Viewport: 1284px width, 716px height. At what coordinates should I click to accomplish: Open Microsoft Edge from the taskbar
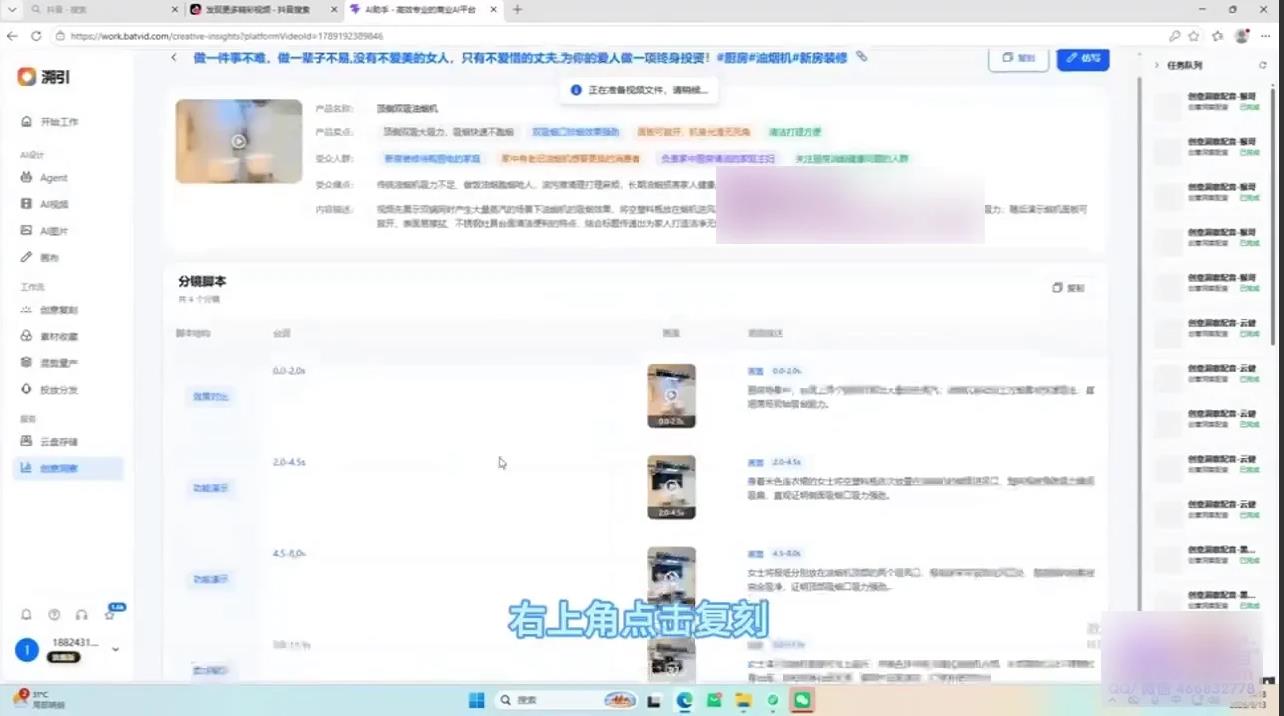click(x=684, y=700)
